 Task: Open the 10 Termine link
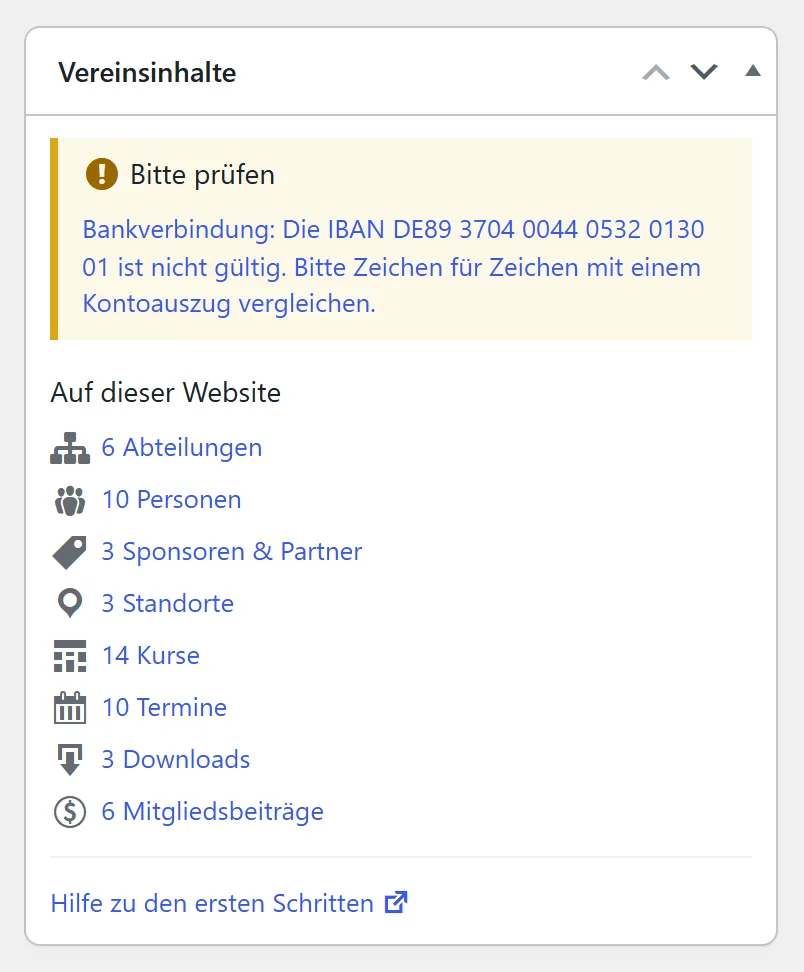click(x=164, y=707)
